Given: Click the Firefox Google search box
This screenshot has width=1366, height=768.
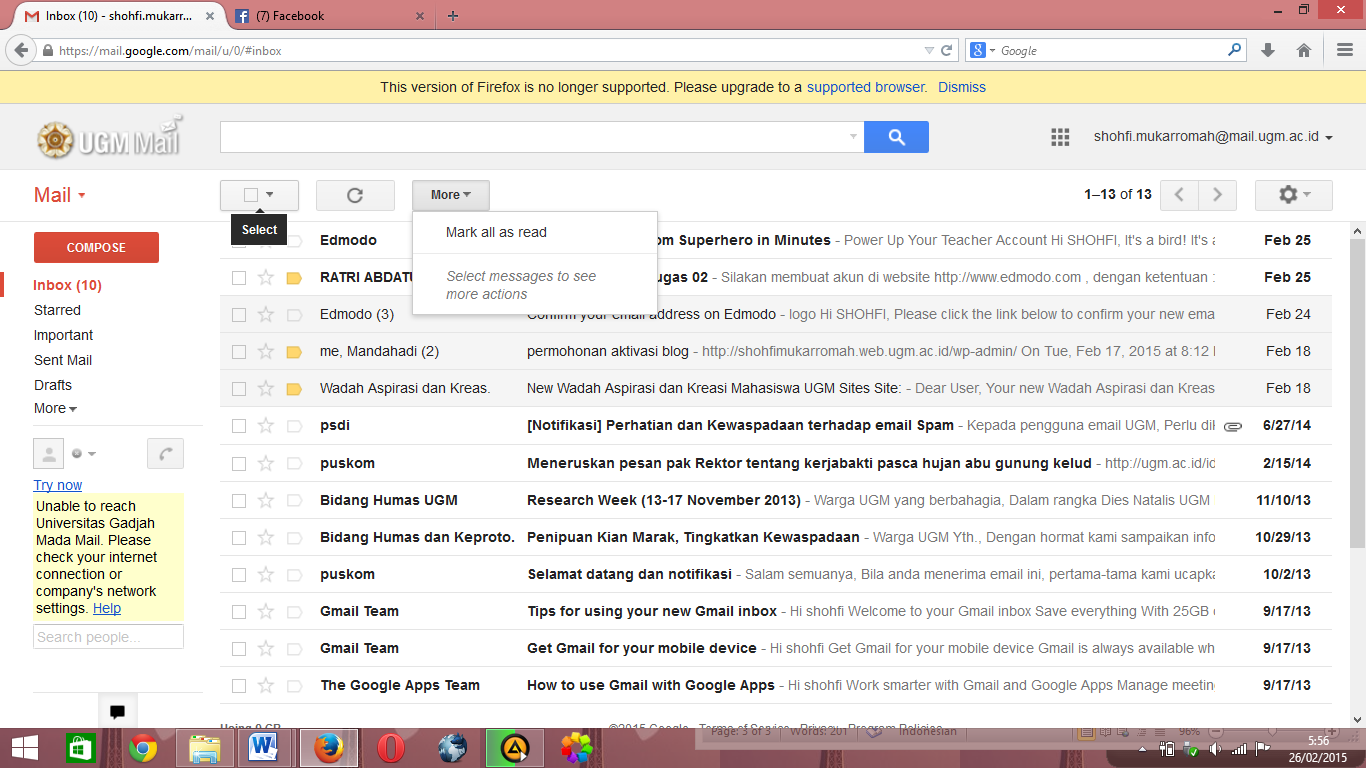Looking at the screenshot, I should [x=1106, y=50].
